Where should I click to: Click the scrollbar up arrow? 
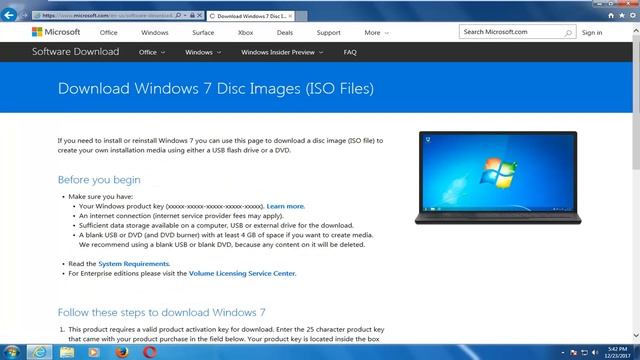click(636, 31)
